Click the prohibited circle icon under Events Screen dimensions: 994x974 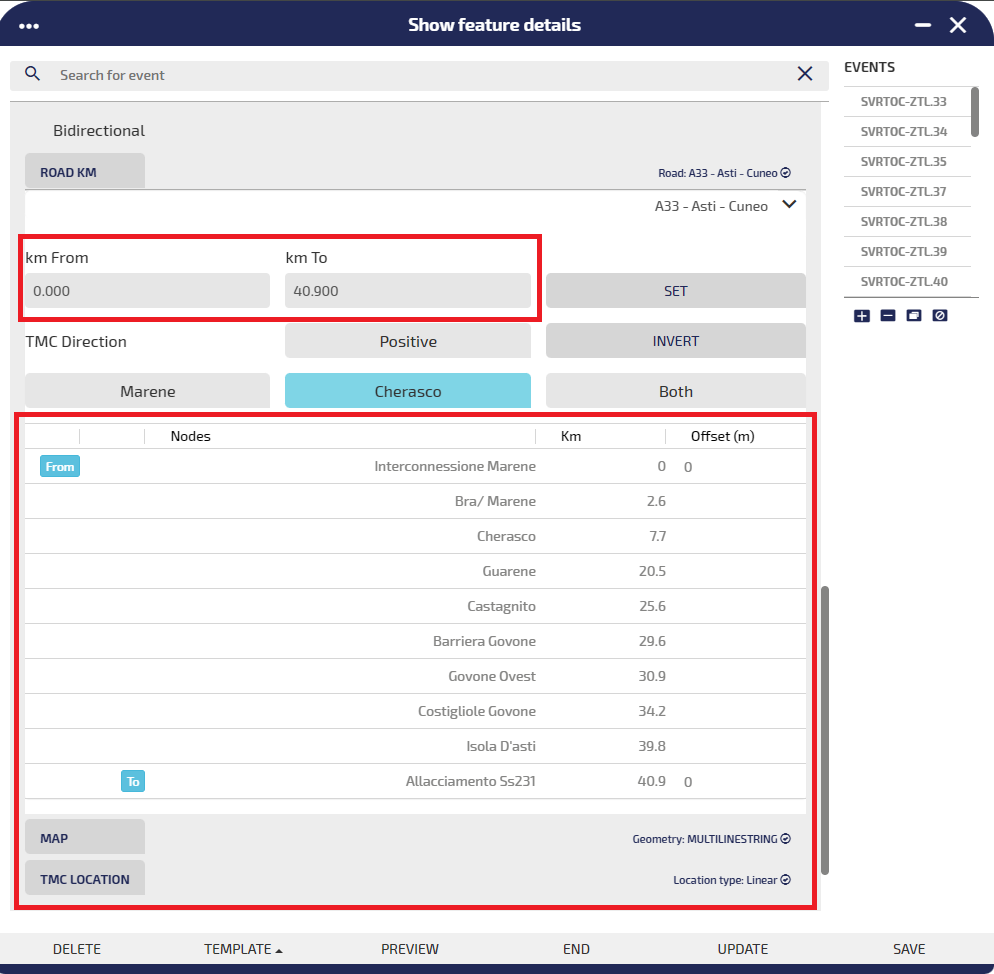[x=939, y=316]
